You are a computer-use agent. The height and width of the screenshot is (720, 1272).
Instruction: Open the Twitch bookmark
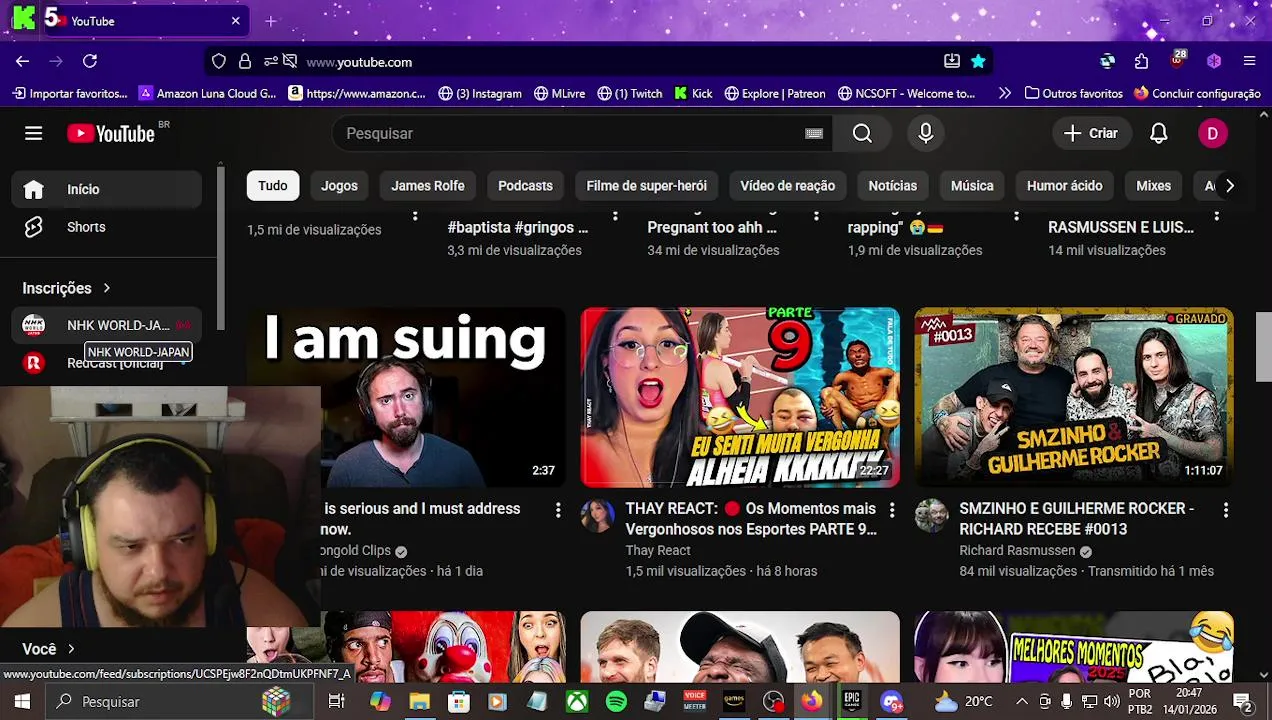(x=629, y=93)
